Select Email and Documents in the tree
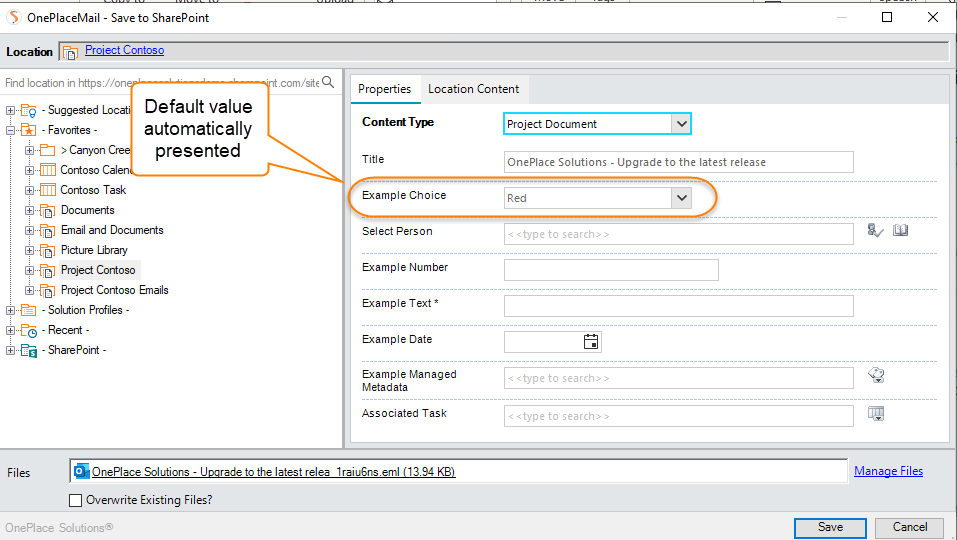Image resolution: width=957 pixels, height=540 pixels. click(112, 230)
